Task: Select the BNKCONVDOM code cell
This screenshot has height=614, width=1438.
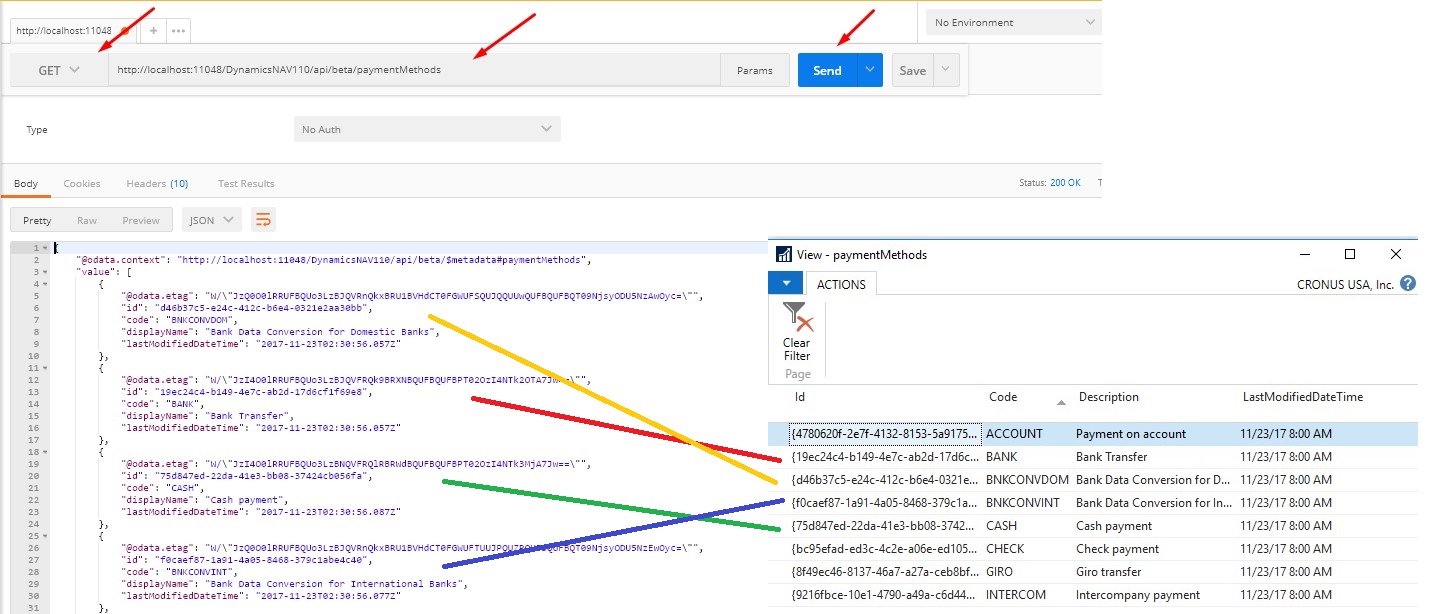Action: (x=1026, y=480)
